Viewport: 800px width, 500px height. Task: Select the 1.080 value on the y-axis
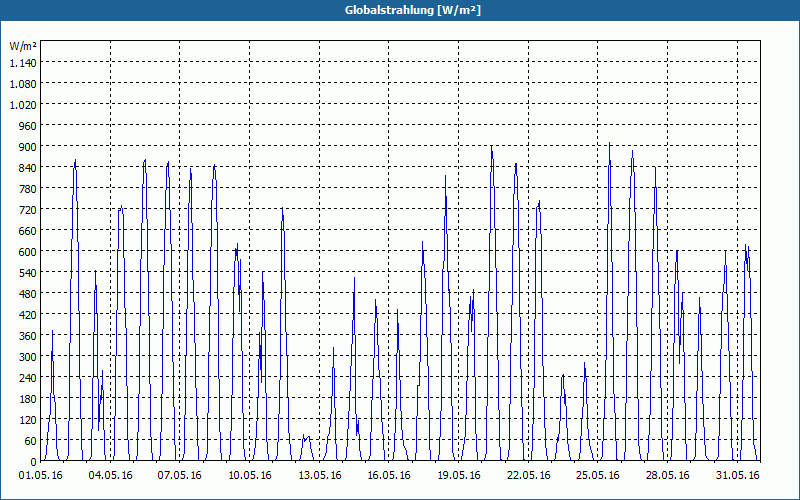pos(23,83)
